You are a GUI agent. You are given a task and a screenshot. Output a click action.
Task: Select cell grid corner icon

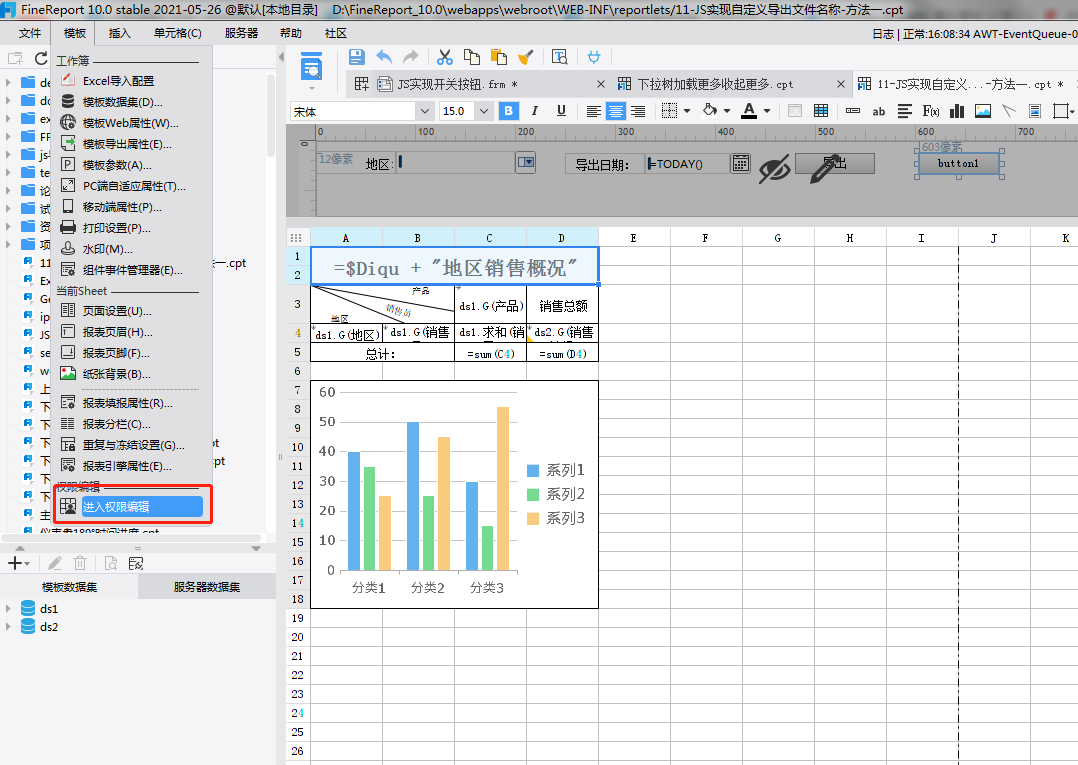pos(296,238)
